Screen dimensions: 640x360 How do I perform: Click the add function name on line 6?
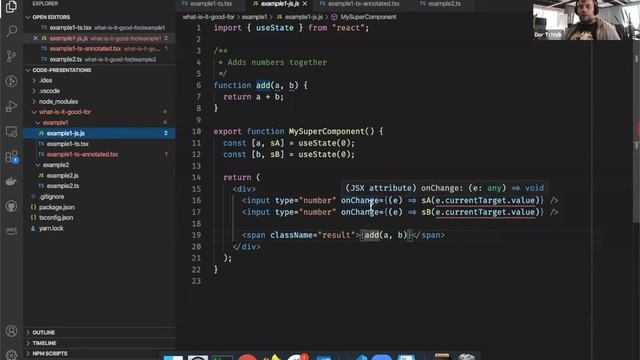pos(263,85)
